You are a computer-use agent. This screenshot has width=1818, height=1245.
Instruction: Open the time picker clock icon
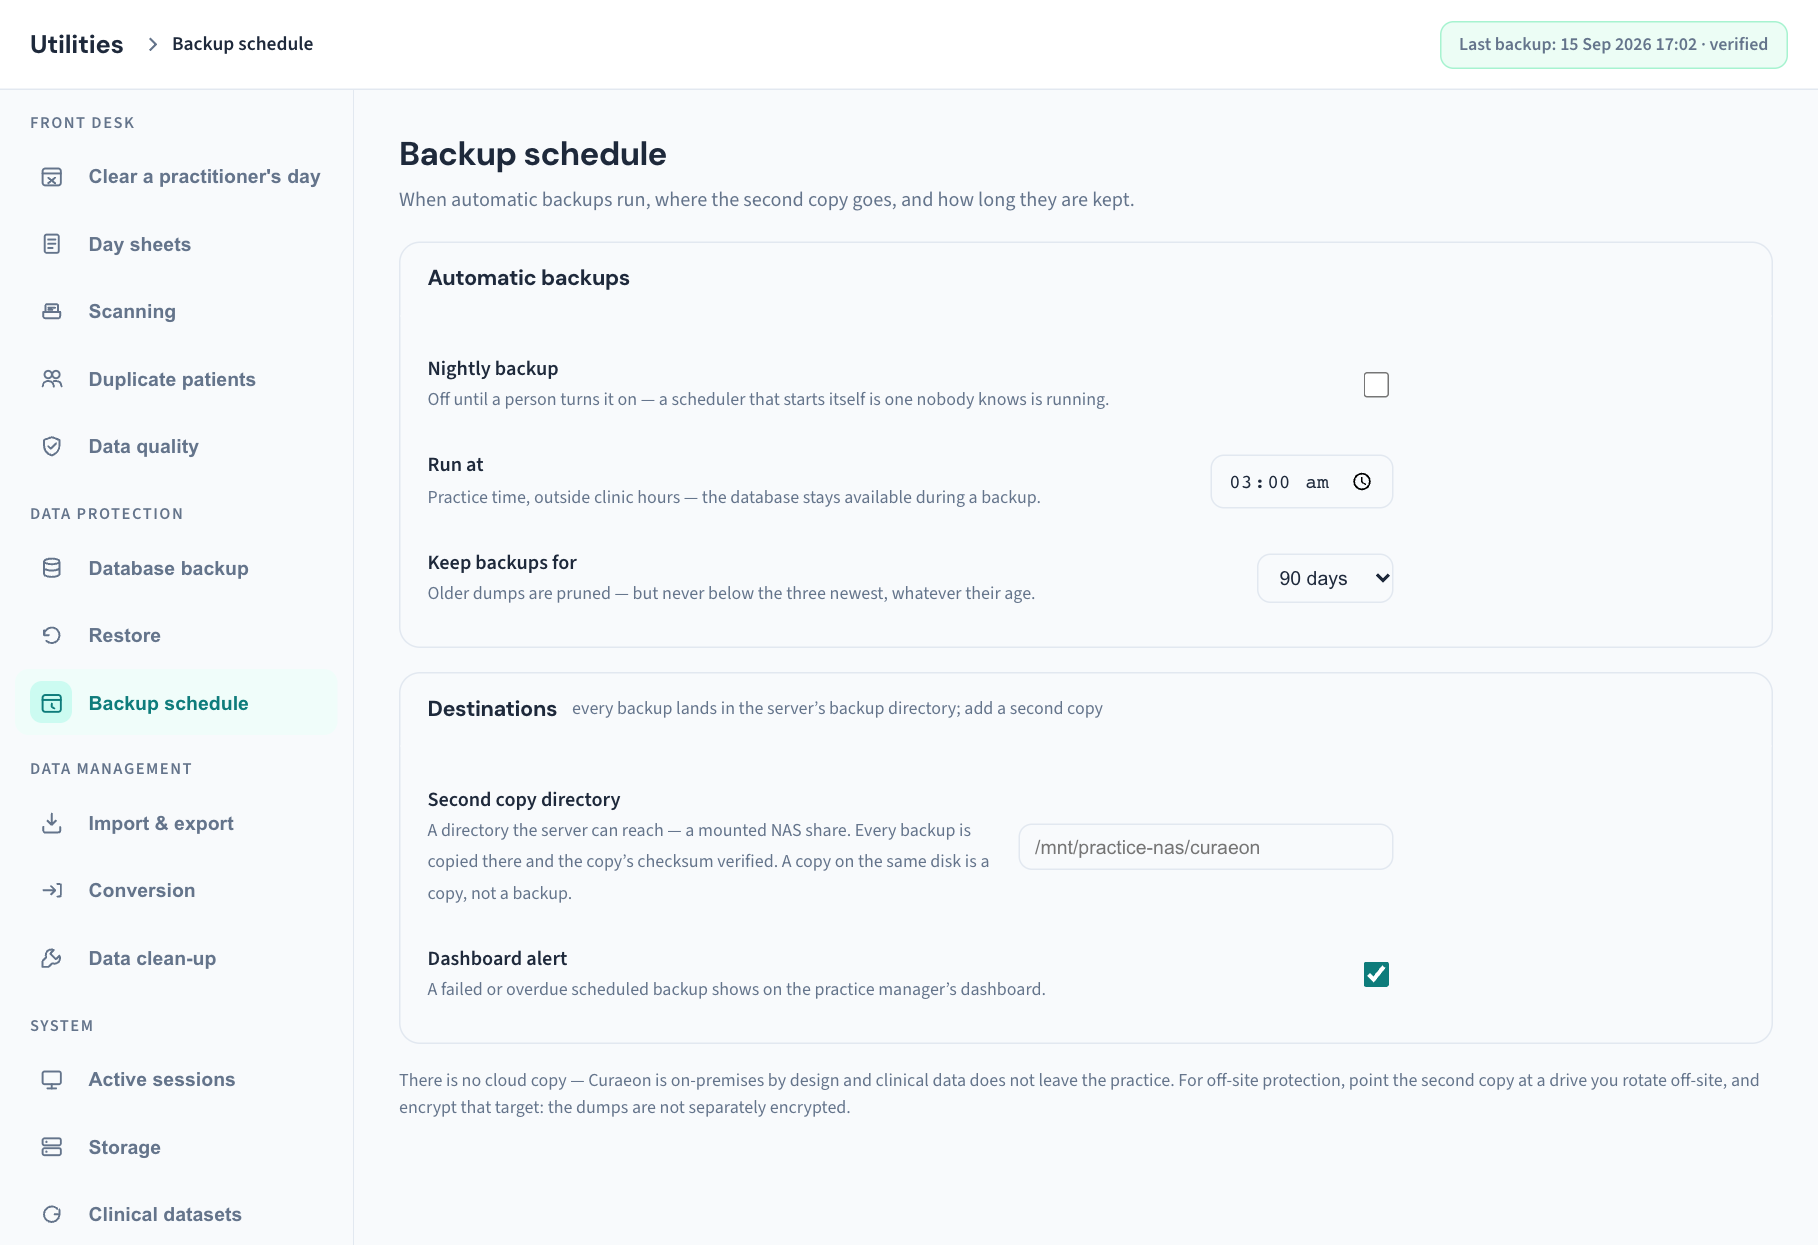(x=1362, y=482)
